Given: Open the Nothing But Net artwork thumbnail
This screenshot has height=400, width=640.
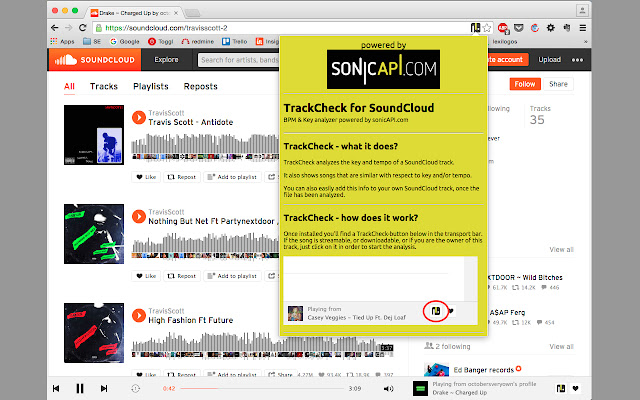Looking at the screenshot, I should [x=94, y=234].
